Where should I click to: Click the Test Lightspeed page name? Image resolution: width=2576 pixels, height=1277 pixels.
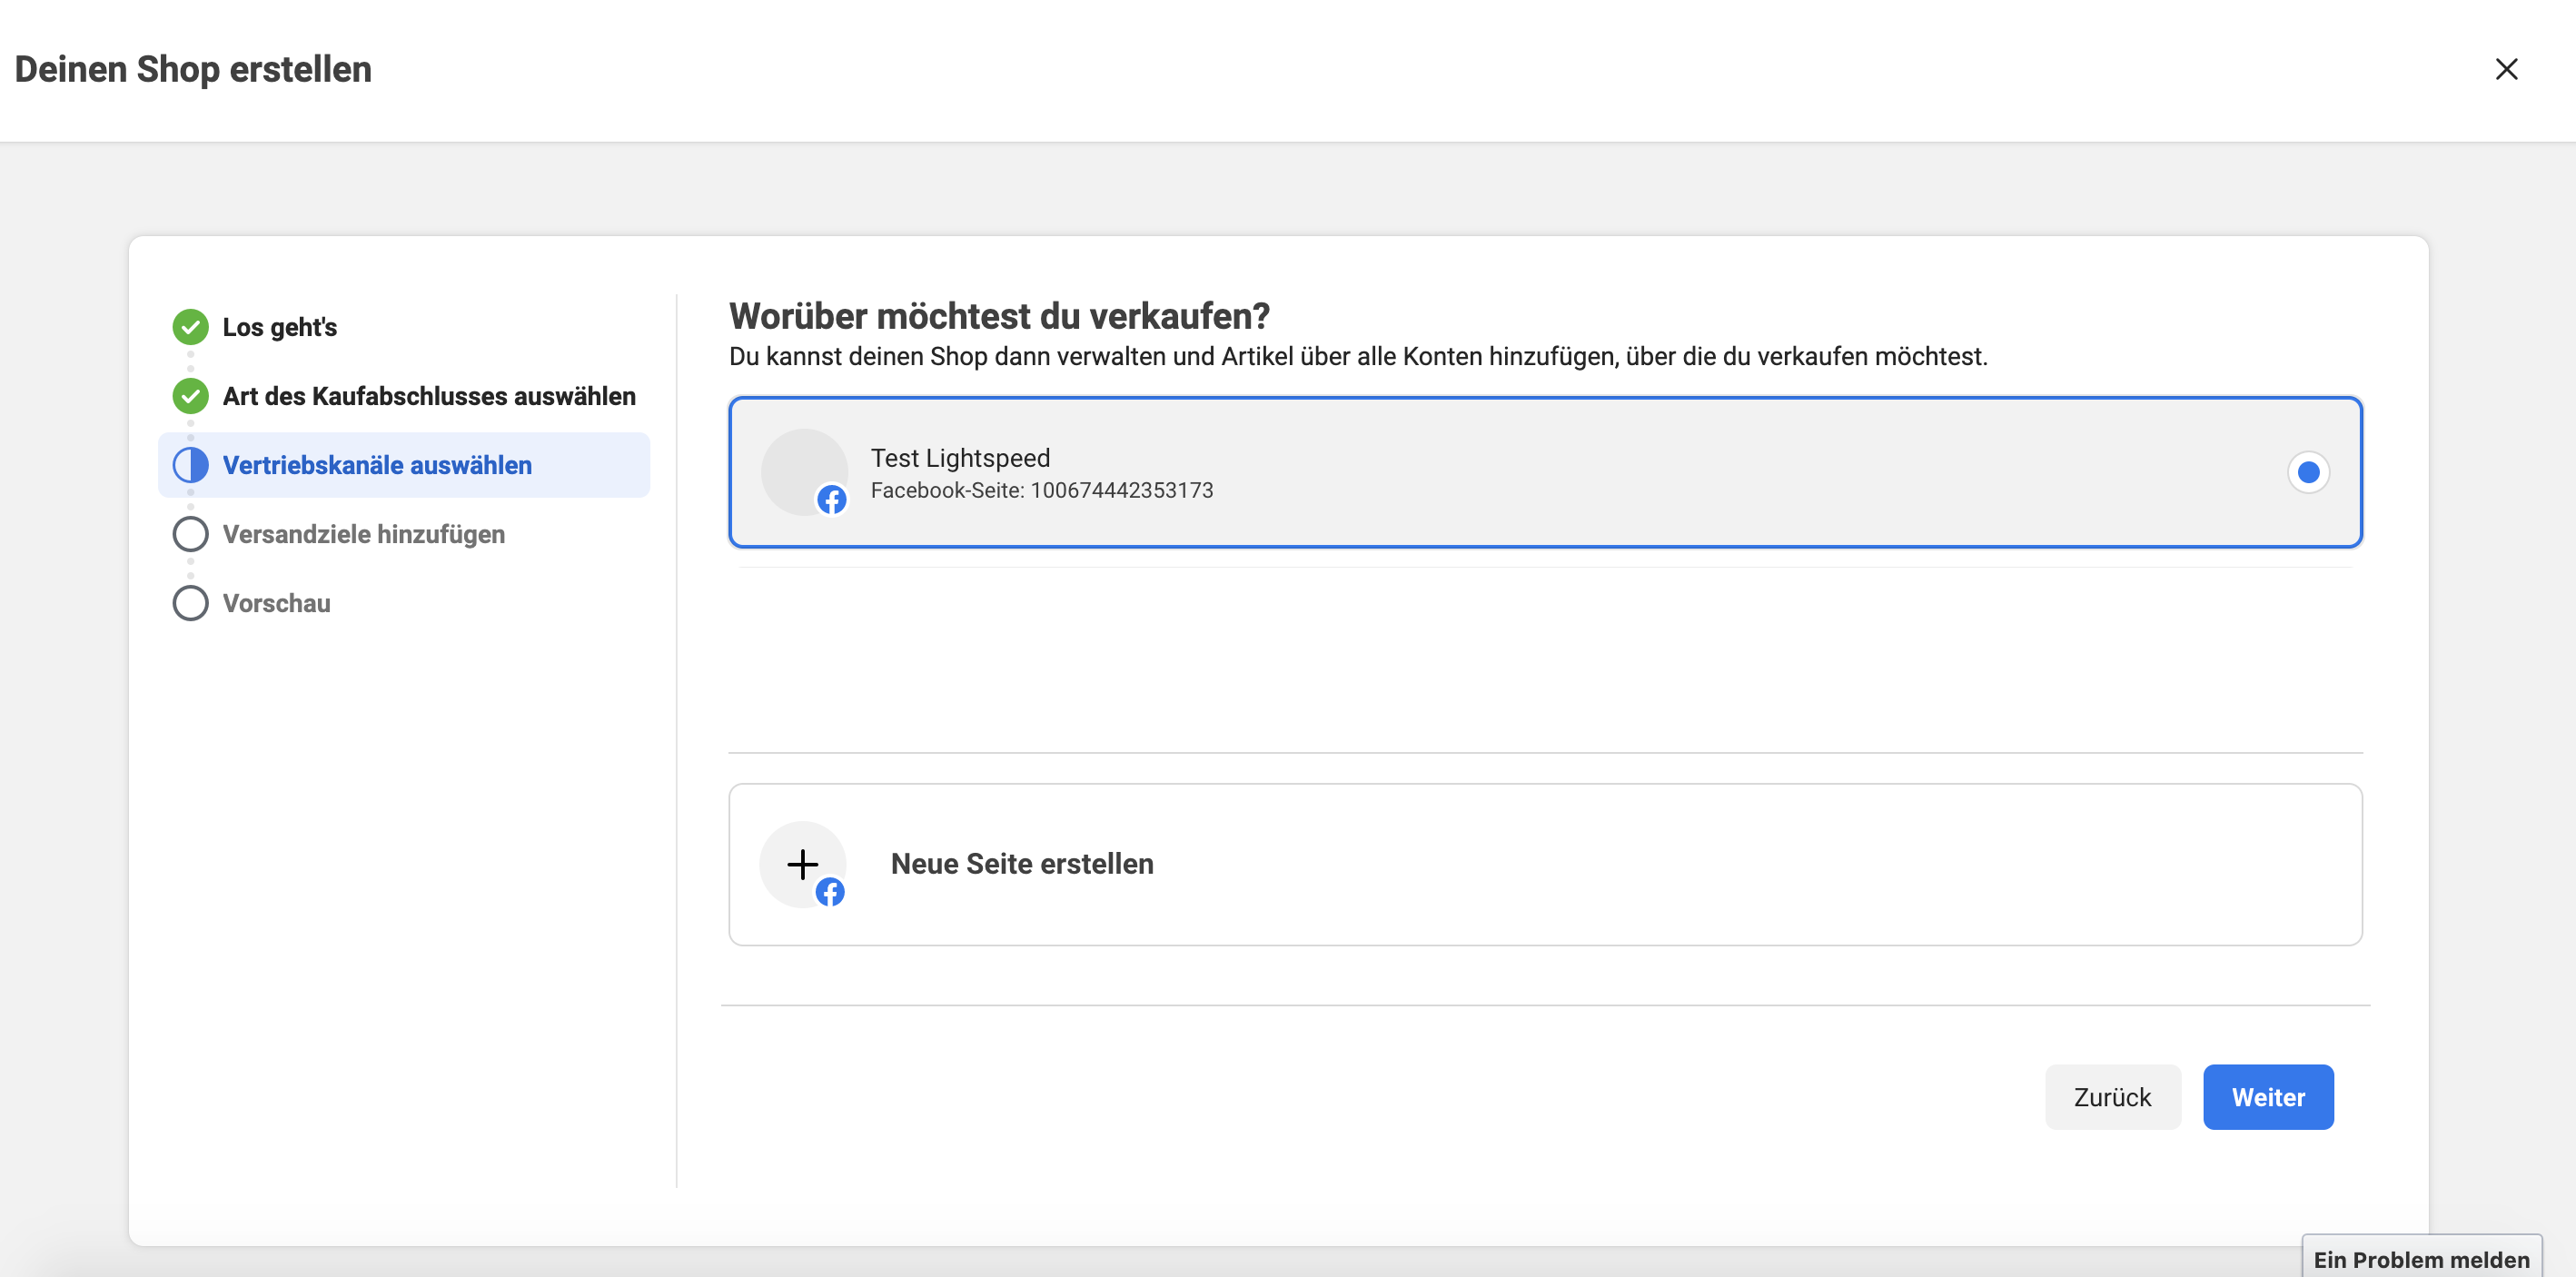point(960,458)
